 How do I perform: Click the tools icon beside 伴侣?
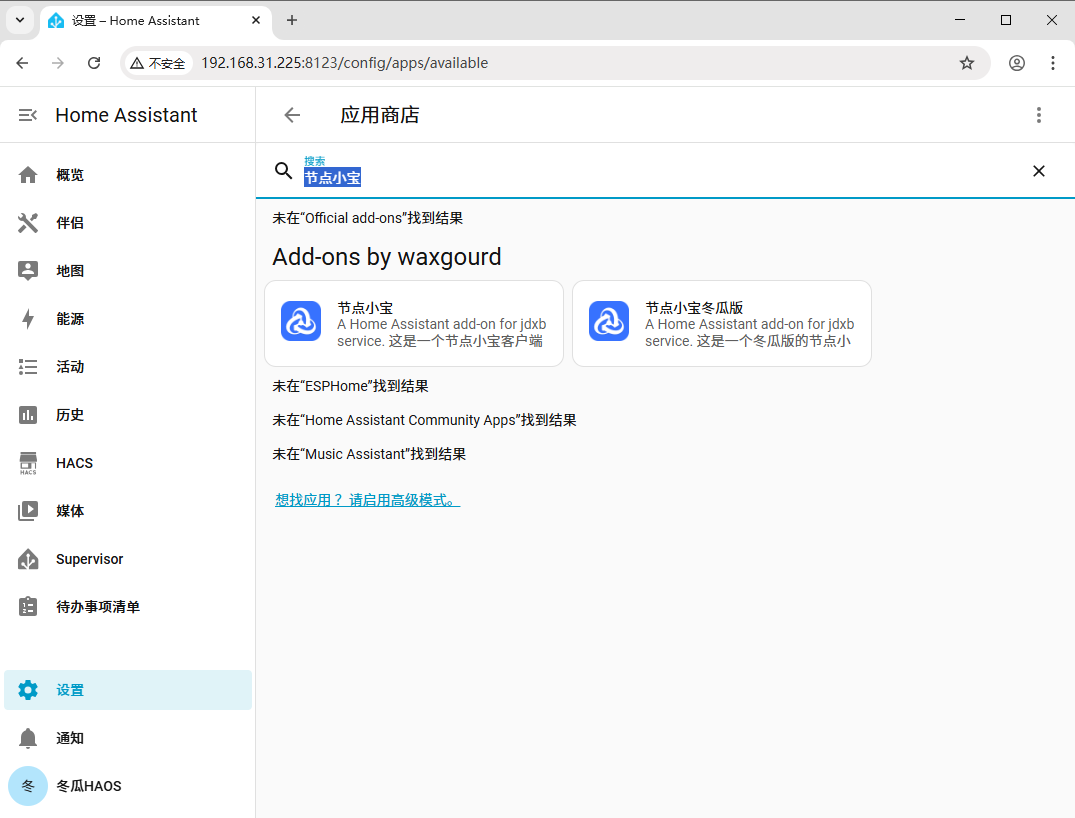(28, 223)
